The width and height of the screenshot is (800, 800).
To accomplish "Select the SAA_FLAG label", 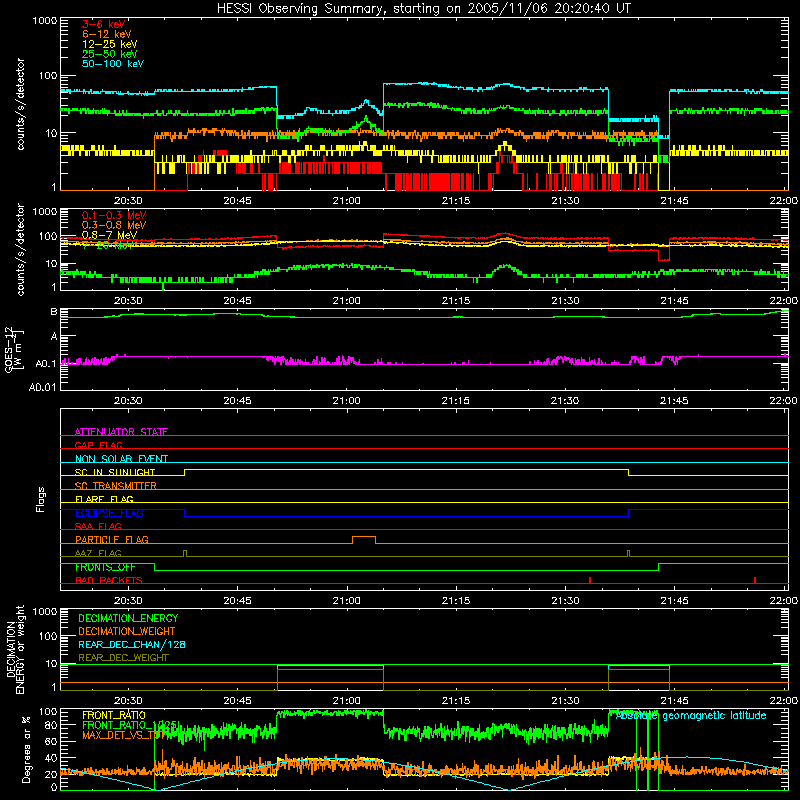I will pyautogui.click(x=98, y=526).
